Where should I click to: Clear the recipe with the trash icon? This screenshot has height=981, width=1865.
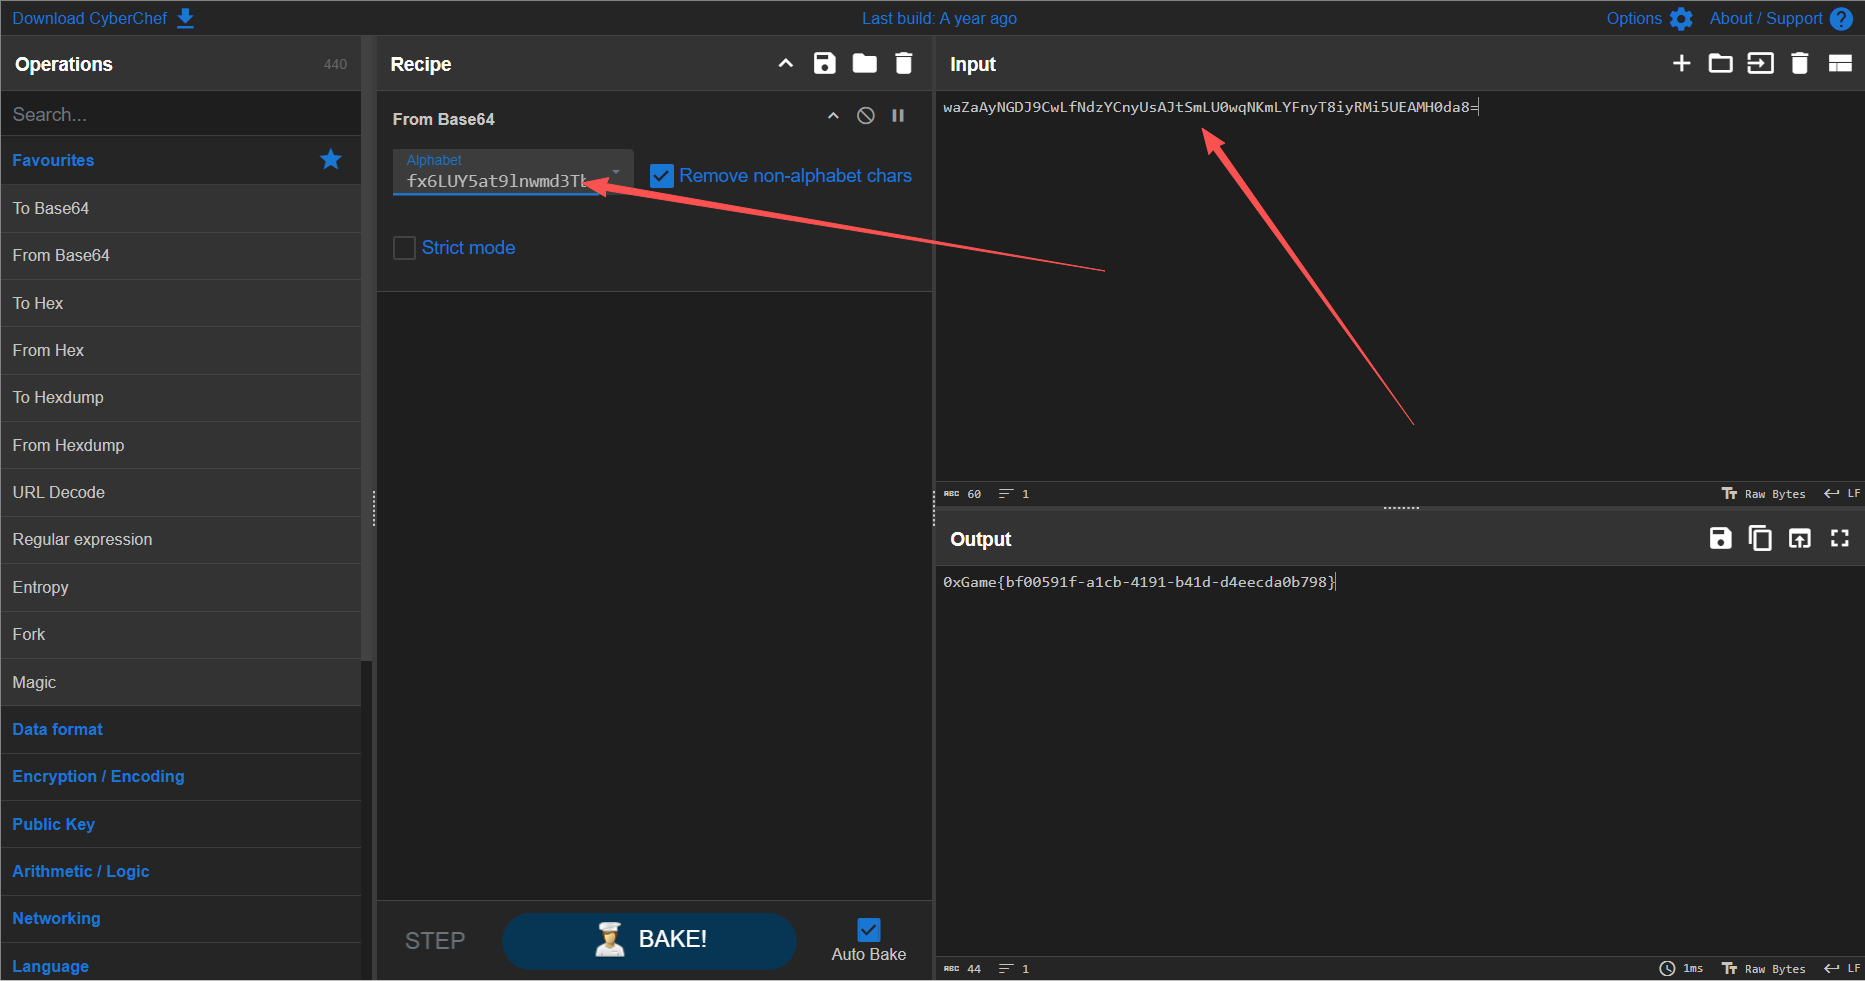[903, 64]
